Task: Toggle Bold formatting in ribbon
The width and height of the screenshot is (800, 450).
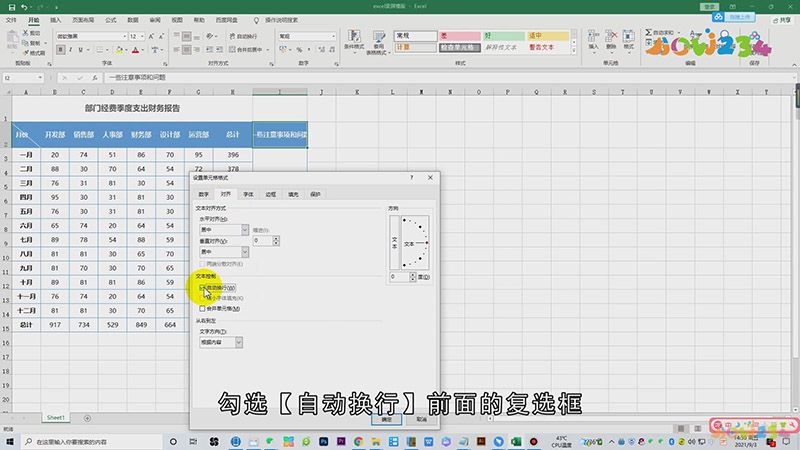Action: tap(61, 49)
